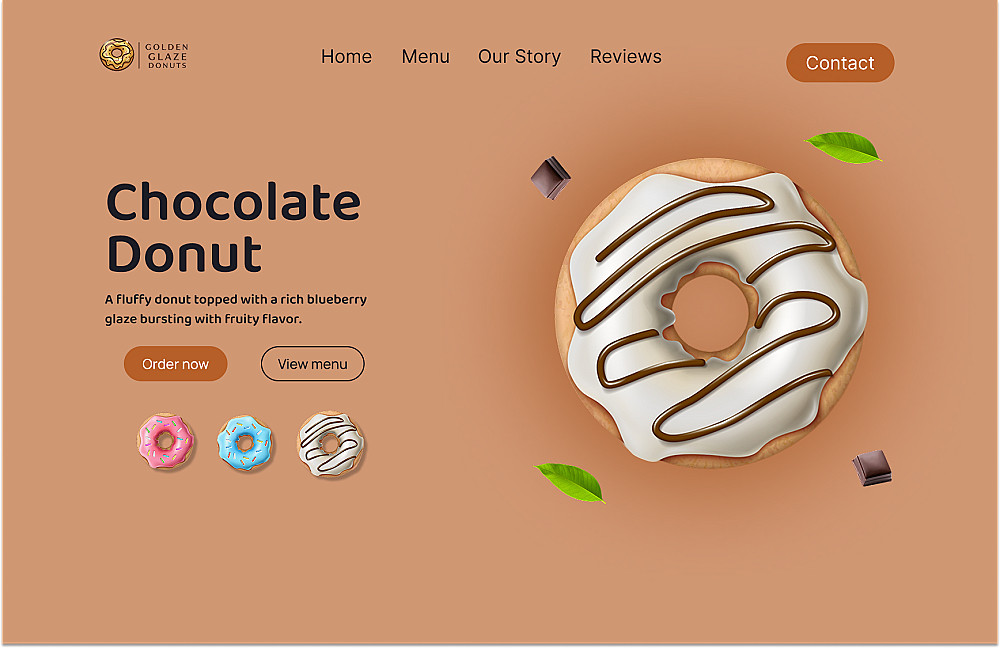Click the Chocolate Donut headline
The image size is (1000, 648).
point(233,227)
